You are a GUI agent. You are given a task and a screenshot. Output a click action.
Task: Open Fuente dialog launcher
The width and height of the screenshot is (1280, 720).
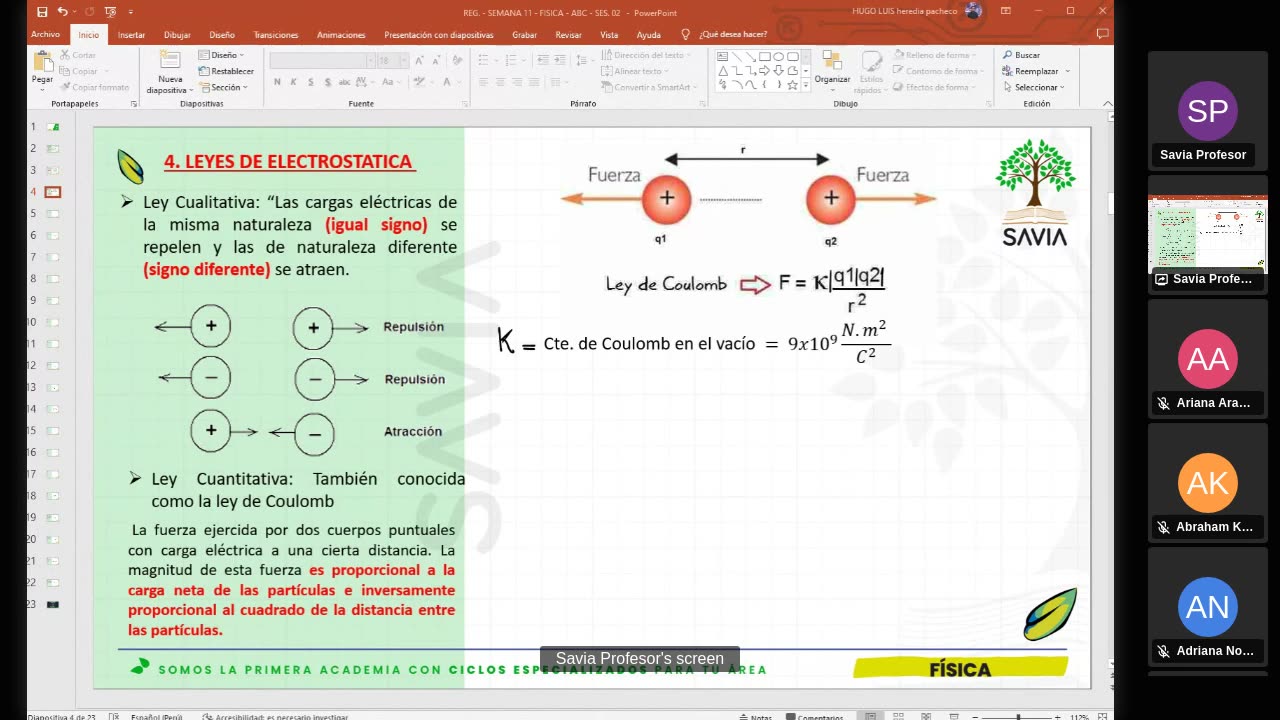(x=465, y=104)
